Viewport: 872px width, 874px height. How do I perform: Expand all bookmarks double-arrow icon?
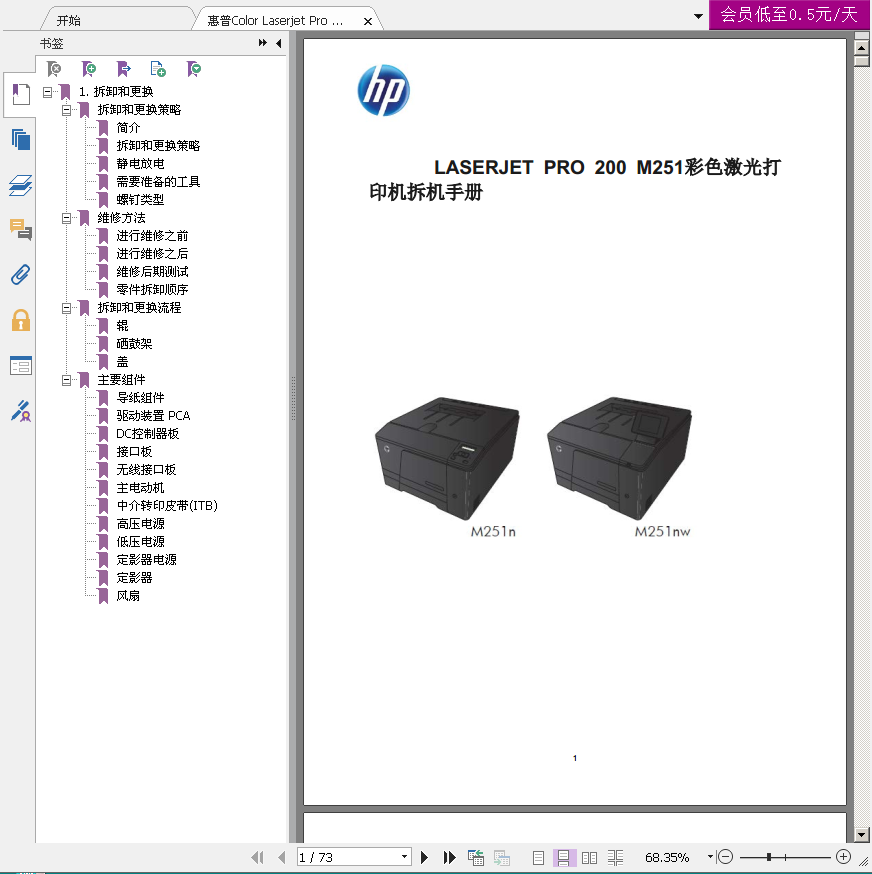263,43
